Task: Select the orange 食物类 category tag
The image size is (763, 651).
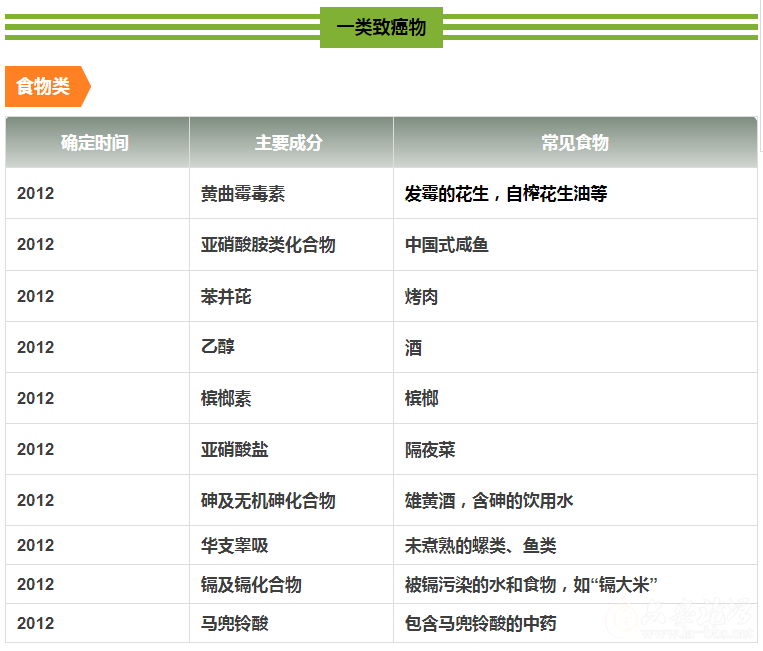Action: (46, 87)
